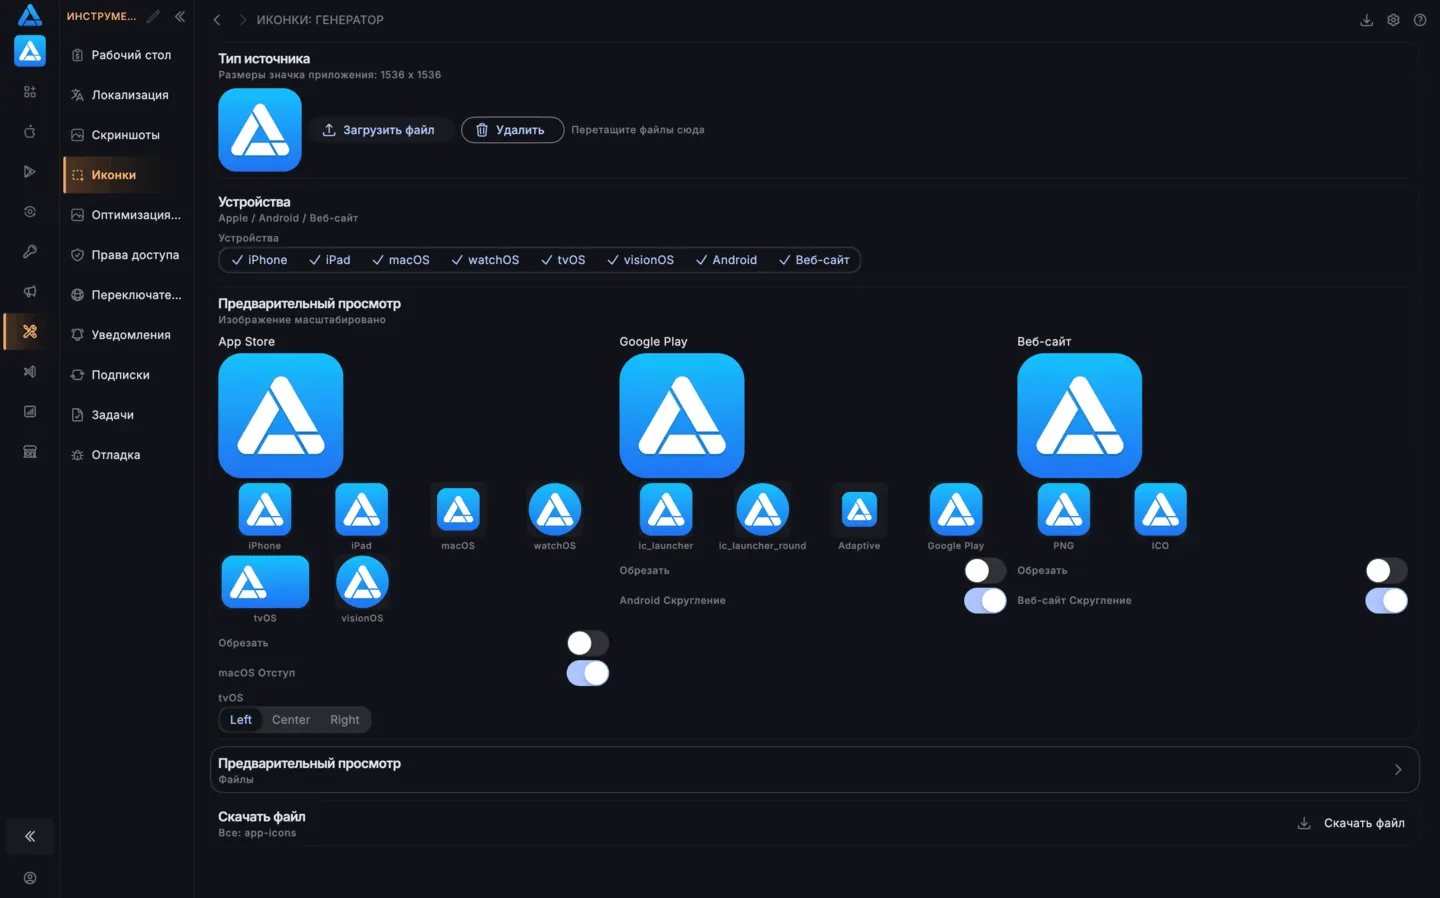Uncheck the iPhone device option
The height and width of the screenshot is (898, 1440).
pos(259,260)
